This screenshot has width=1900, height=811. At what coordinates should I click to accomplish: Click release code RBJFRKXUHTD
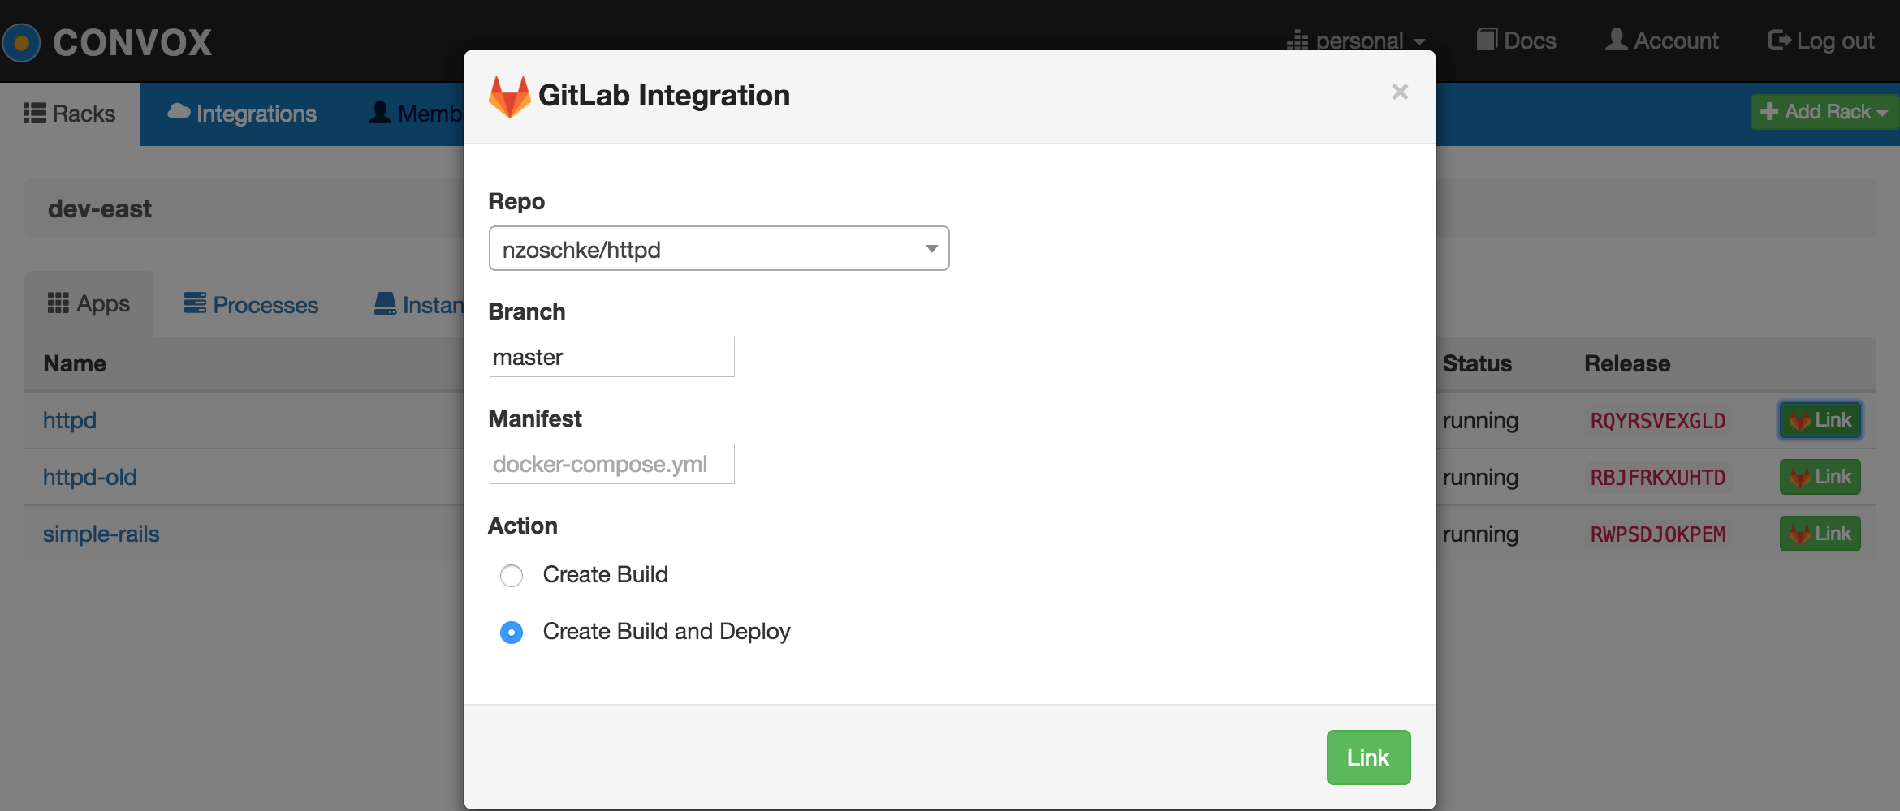(1658, 478)
